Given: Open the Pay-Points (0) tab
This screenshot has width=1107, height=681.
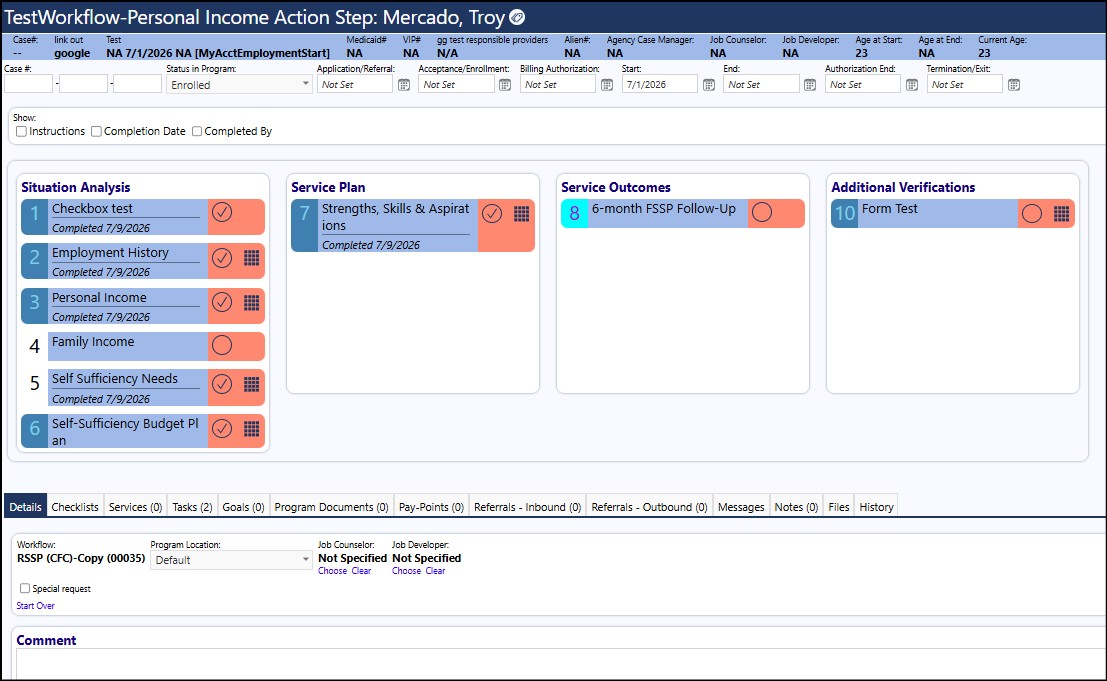Looking at the screenshot, I should [x=431, y=507].
